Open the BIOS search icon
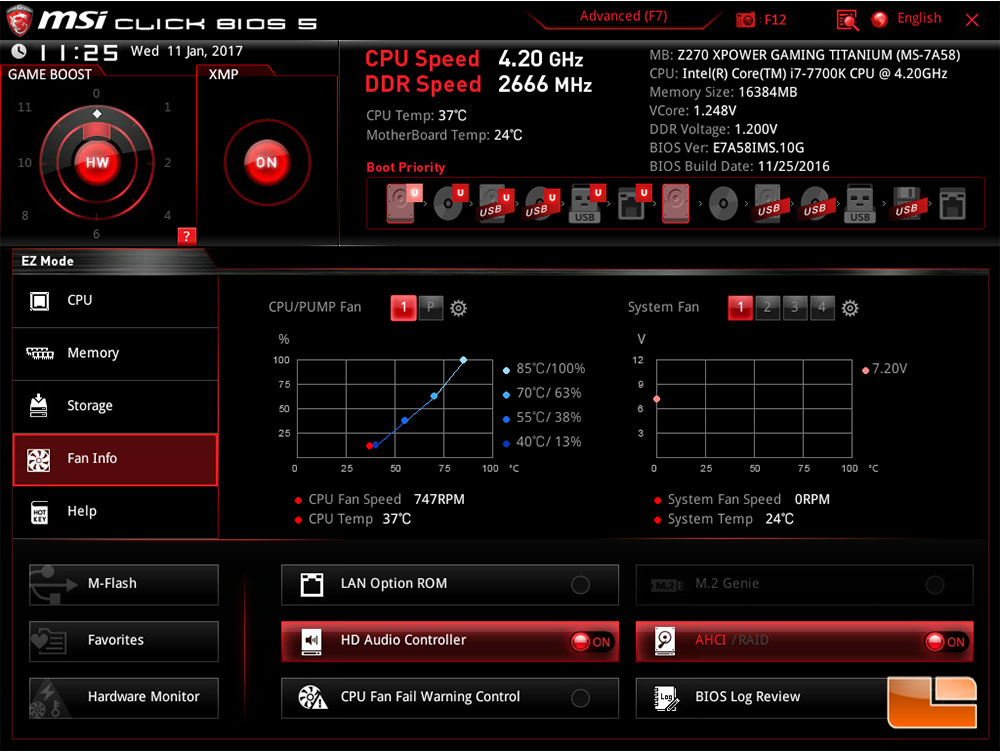 pyautogui.click(x=848, y=20)
